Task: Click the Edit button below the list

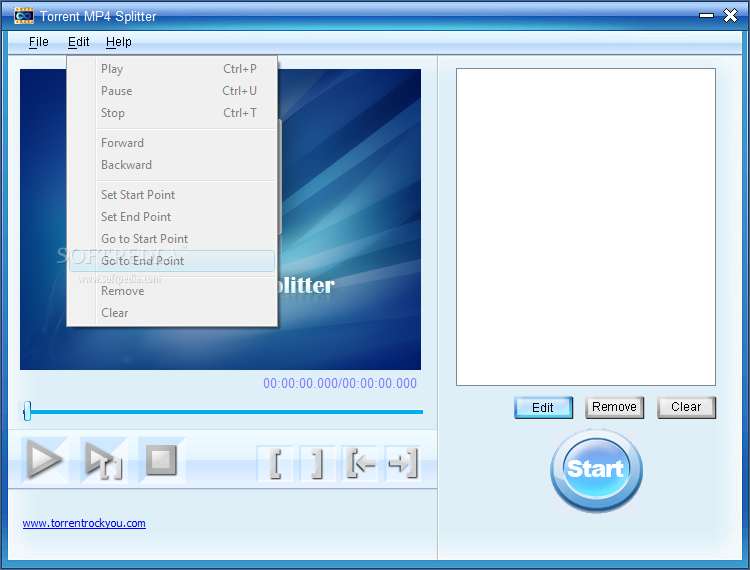Action: [x=543, y=407]
